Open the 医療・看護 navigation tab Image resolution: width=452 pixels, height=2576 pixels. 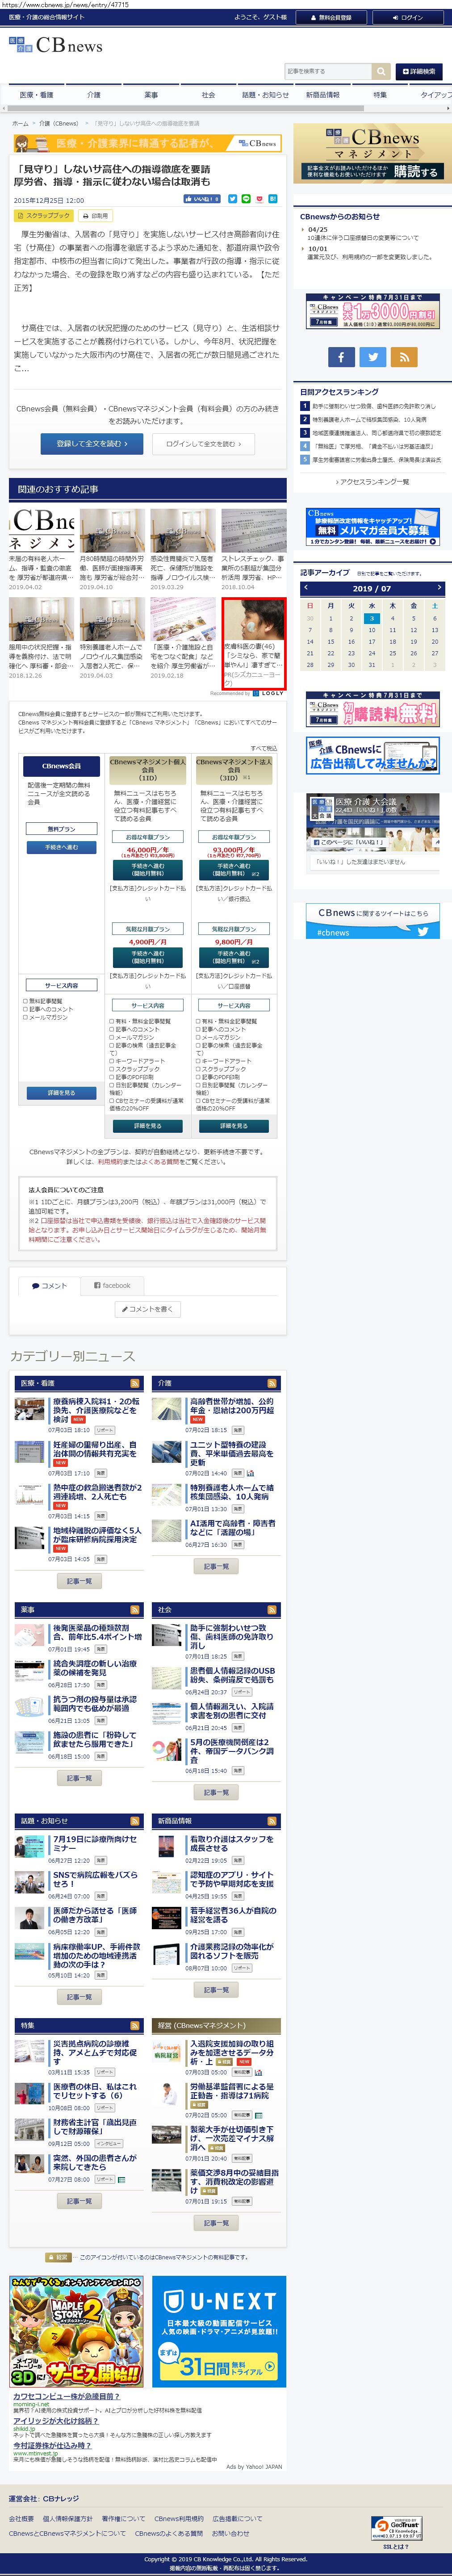click(x=37, y=95)
